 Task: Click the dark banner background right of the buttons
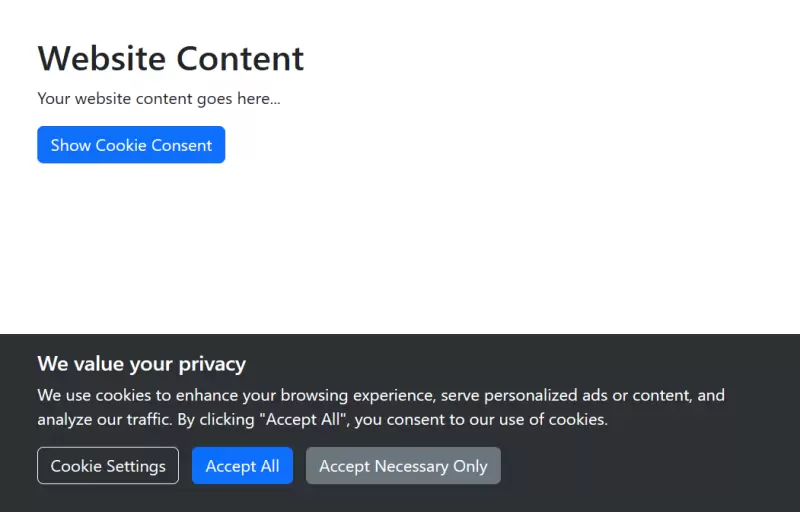[650, 466]
